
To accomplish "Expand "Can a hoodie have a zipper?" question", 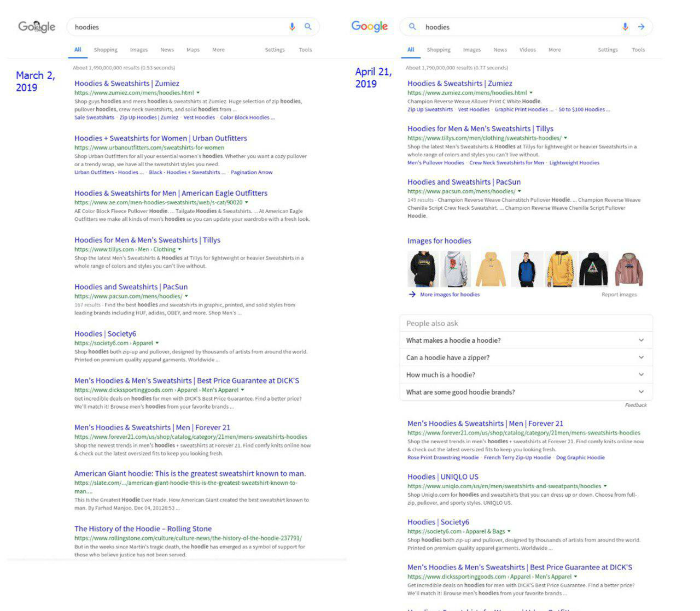I will (641, 357).
